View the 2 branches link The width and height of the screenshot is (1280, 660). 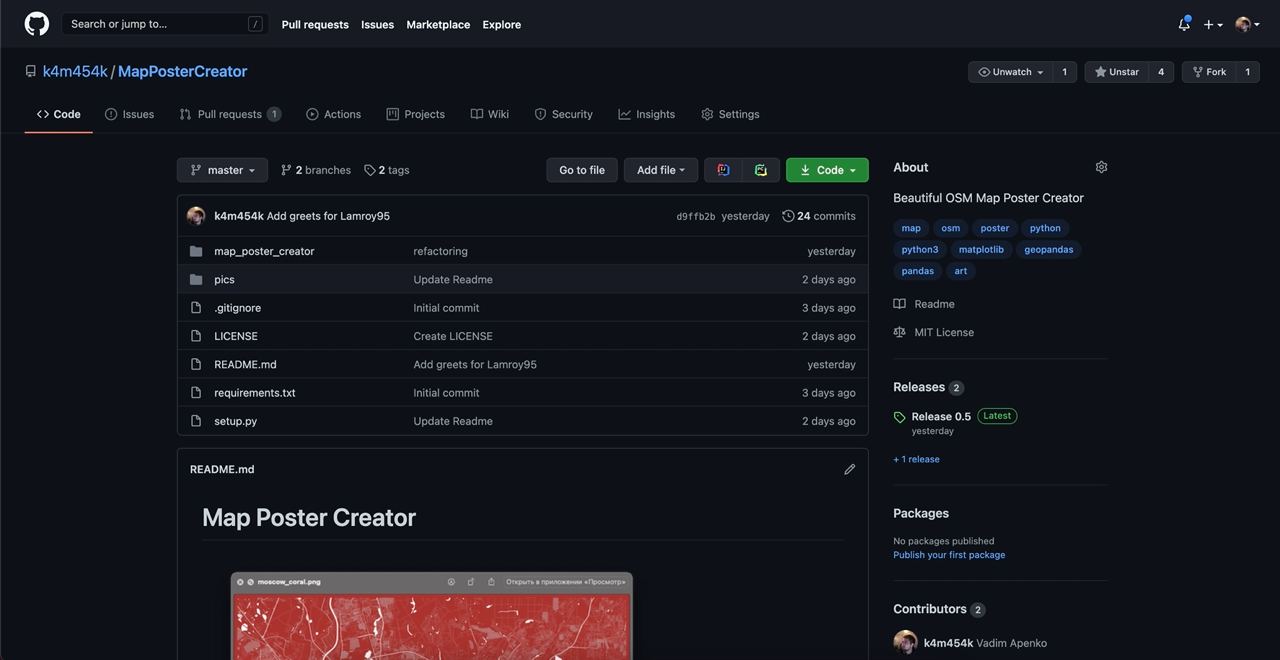(x=316, y=170)
